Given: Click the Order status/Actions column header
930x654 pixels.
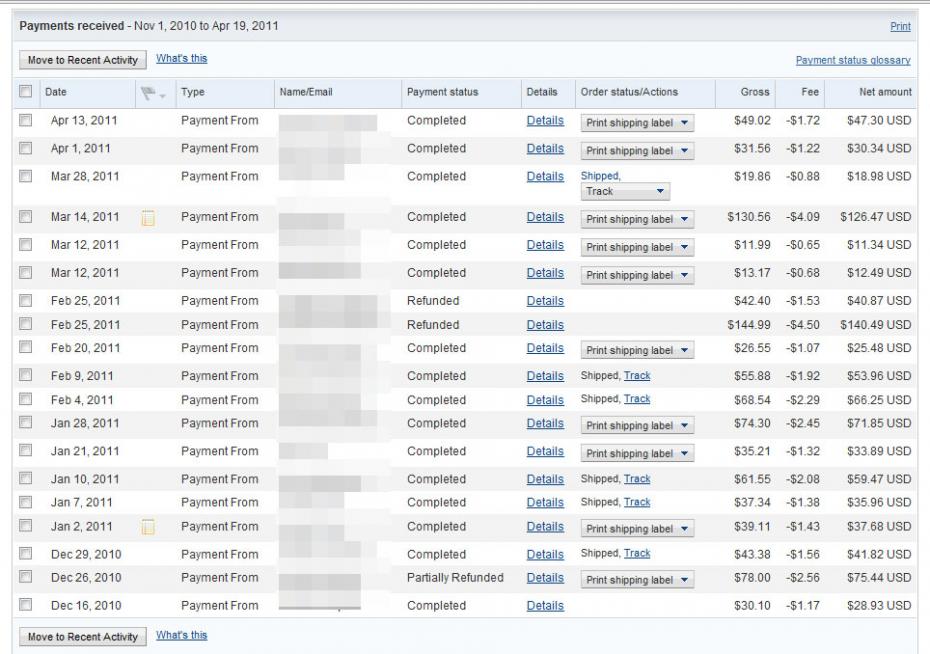Looking at the screenshot, I should tap(629, 92).
